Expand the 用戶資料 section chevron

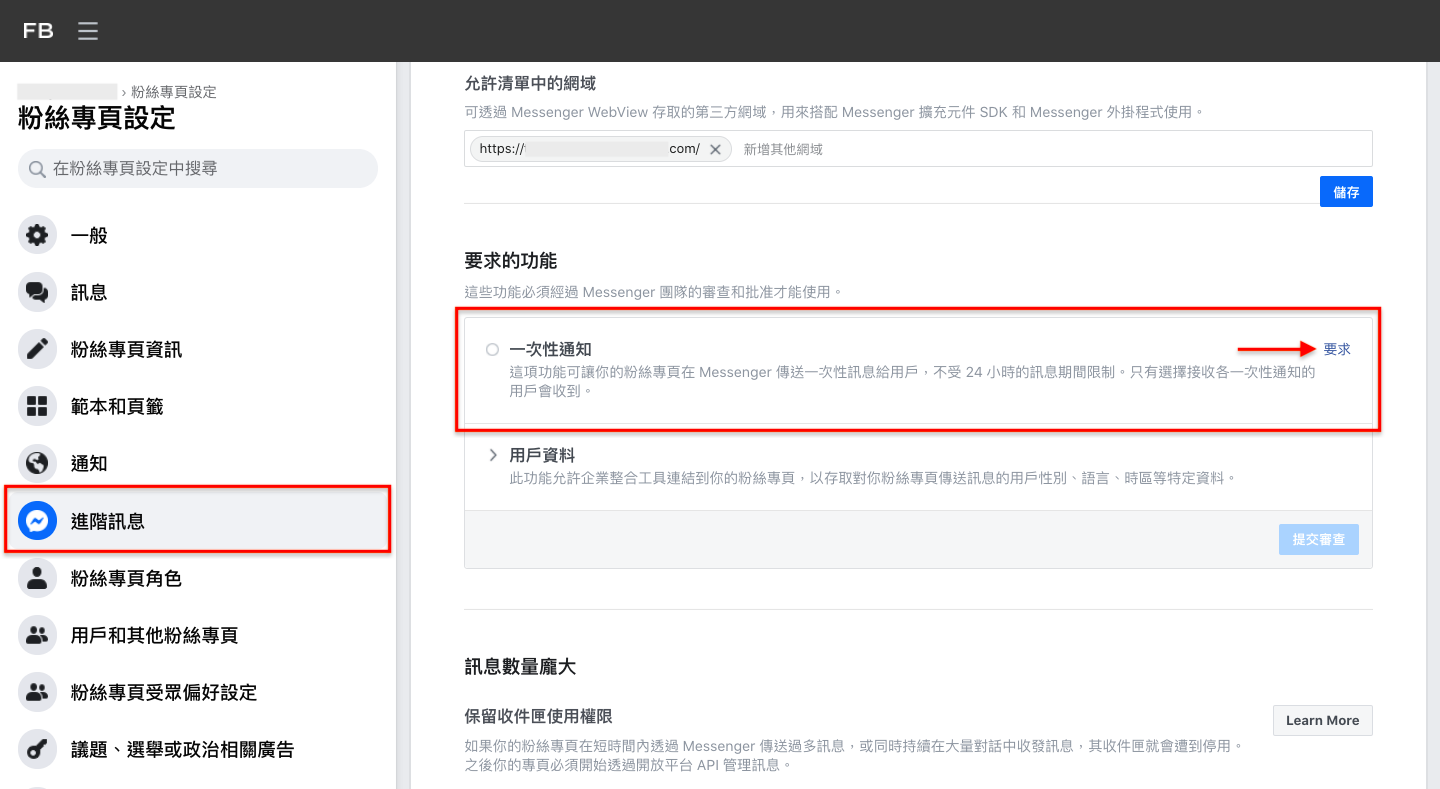pyautogui.click(x=493, y=455)
